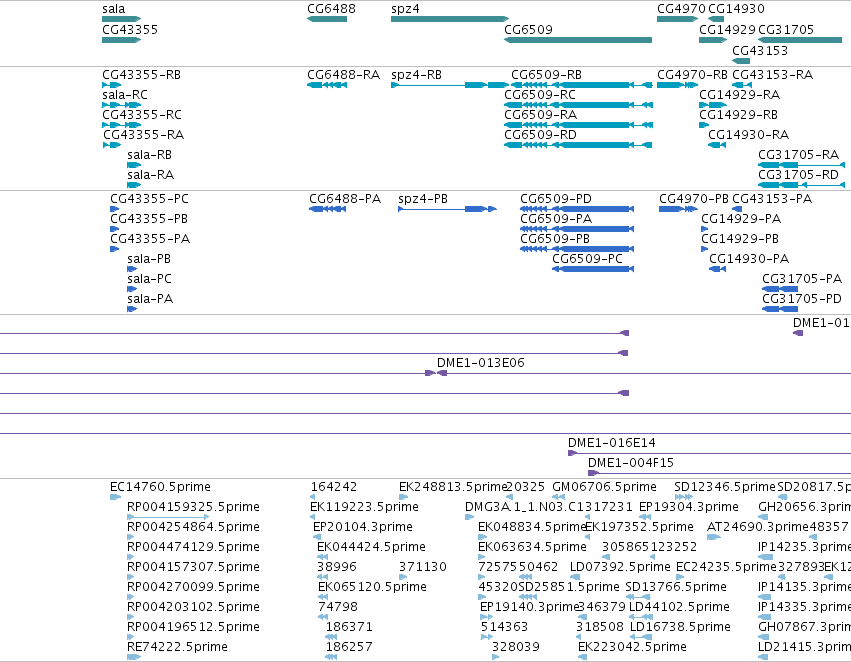Select protein CG4970-PB
The width and height of the screenshot is (851, 662).
point(694,199)
